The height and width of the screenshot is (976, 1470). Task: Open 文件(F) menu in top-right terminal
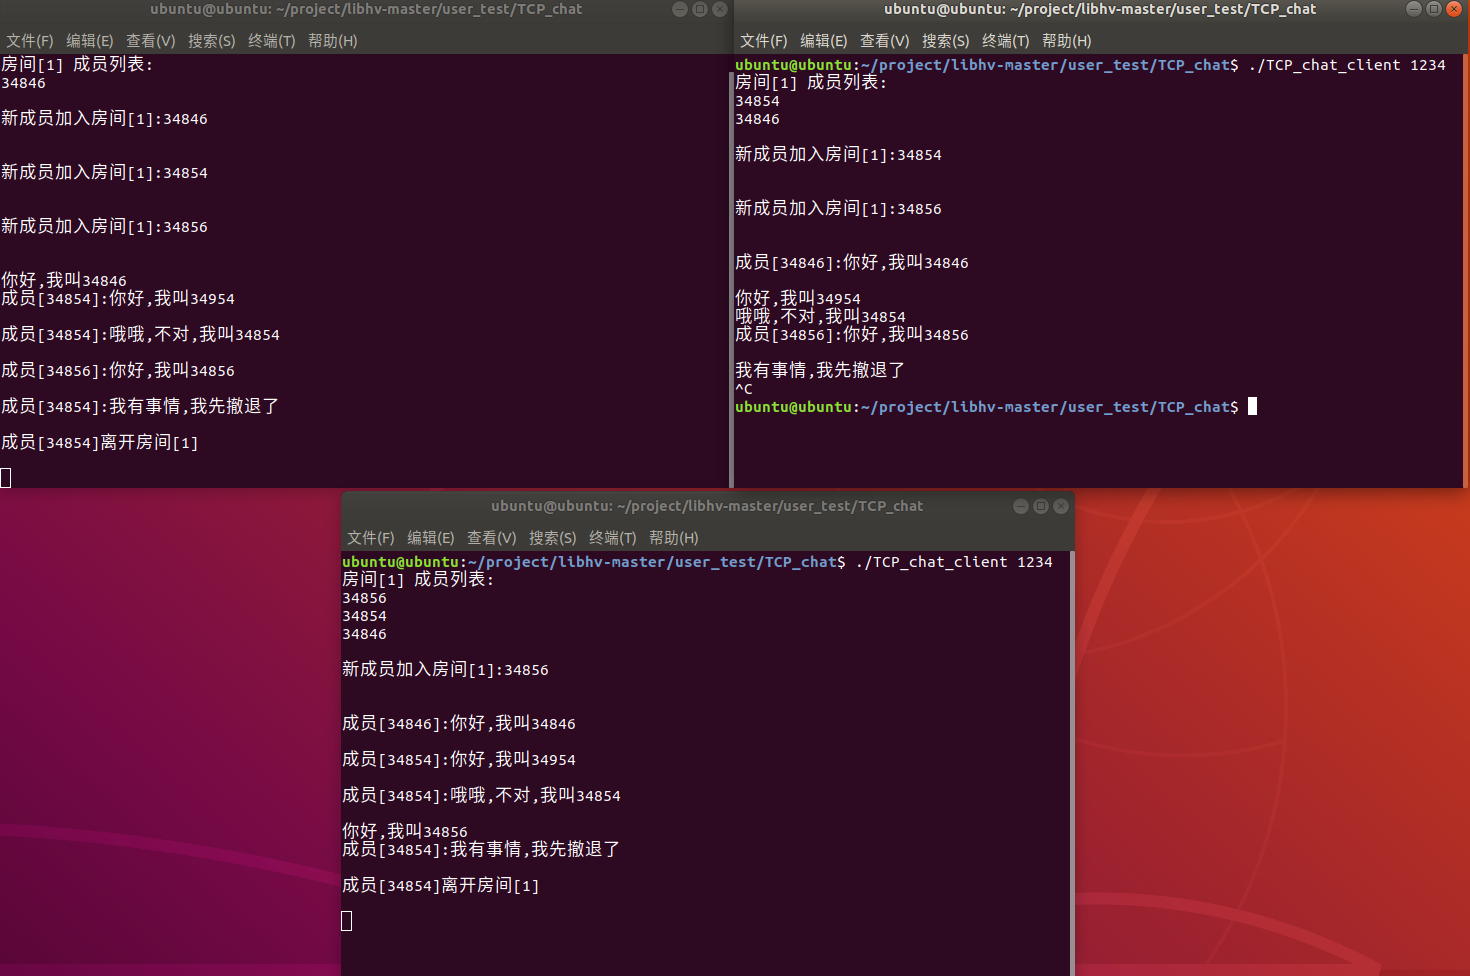click(x=764, y=41)
